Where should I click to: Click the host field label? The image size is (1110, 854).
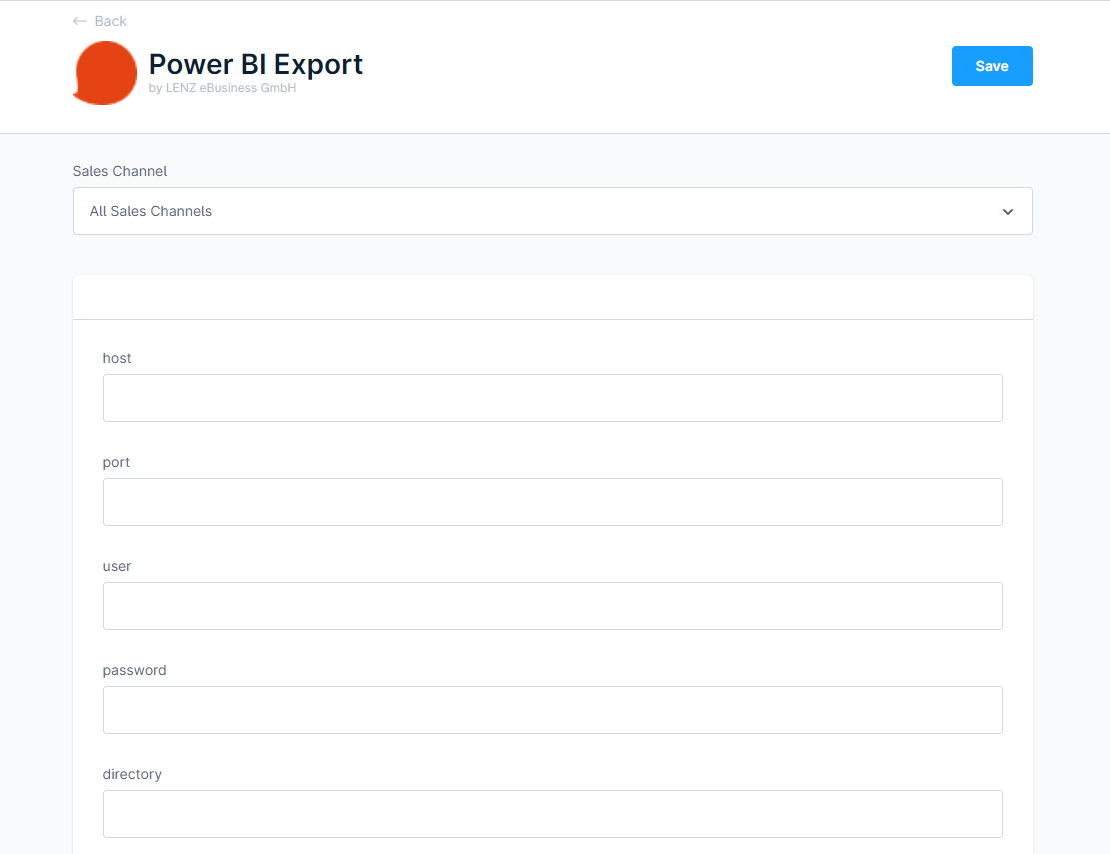(117, 358)
